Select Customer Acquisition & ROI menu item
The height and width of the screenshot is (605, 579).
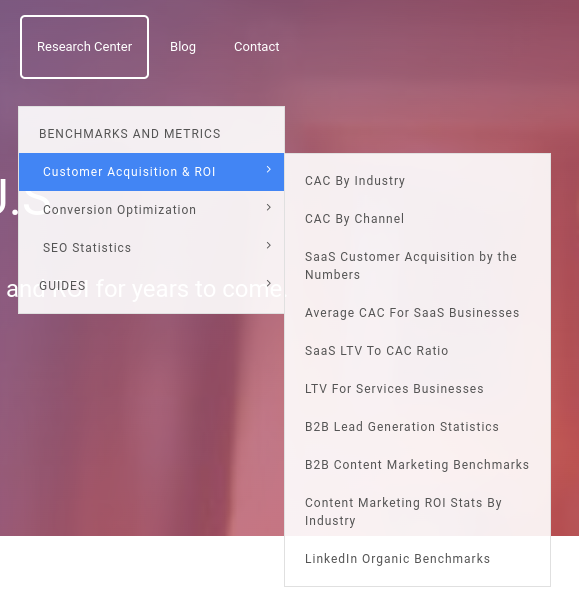click(x=152, y=172)
